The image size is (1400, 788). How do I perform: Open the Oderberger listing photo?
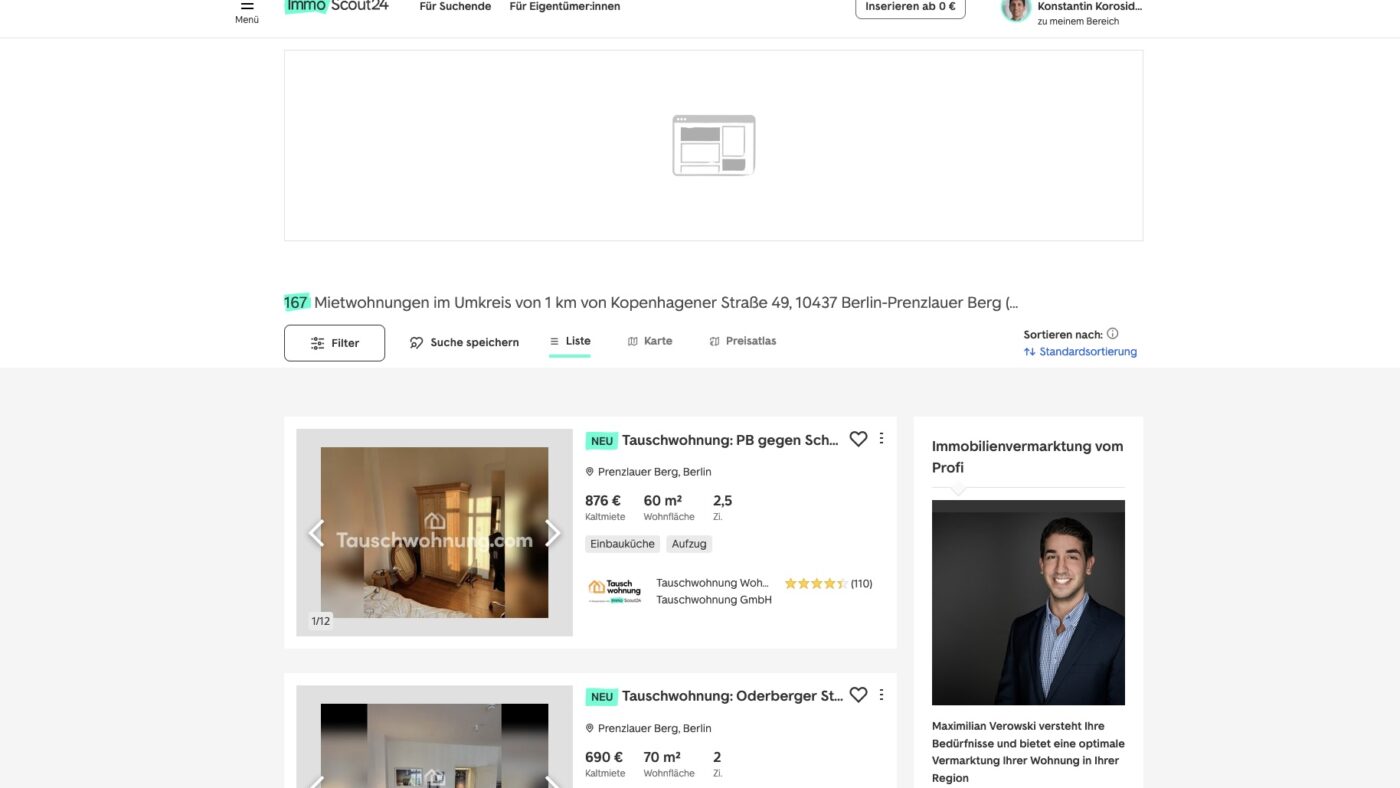434,737
